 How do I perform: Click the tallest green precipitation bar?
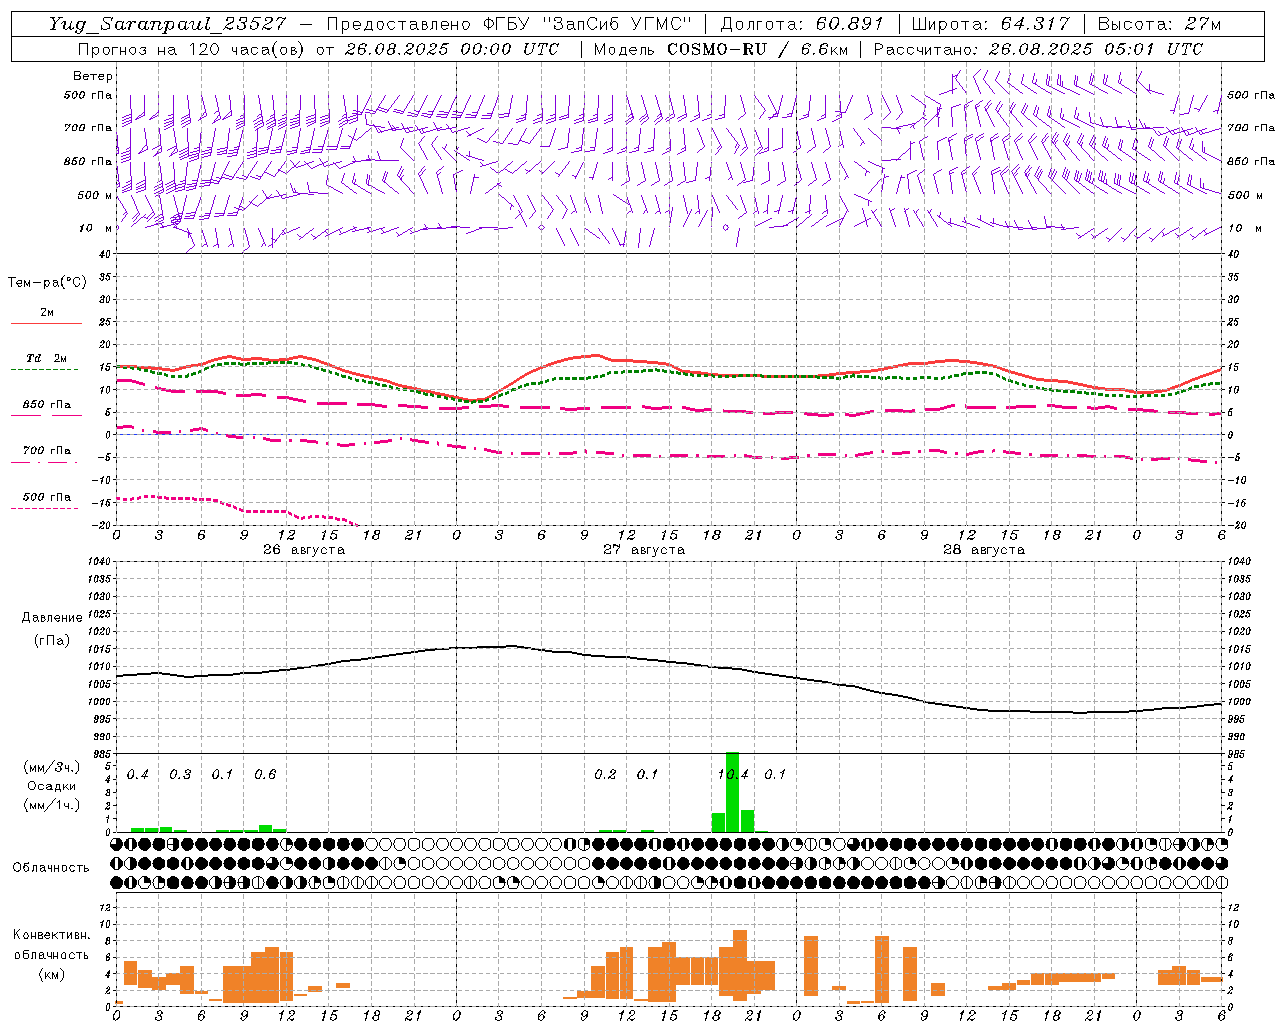click(732, 792)
